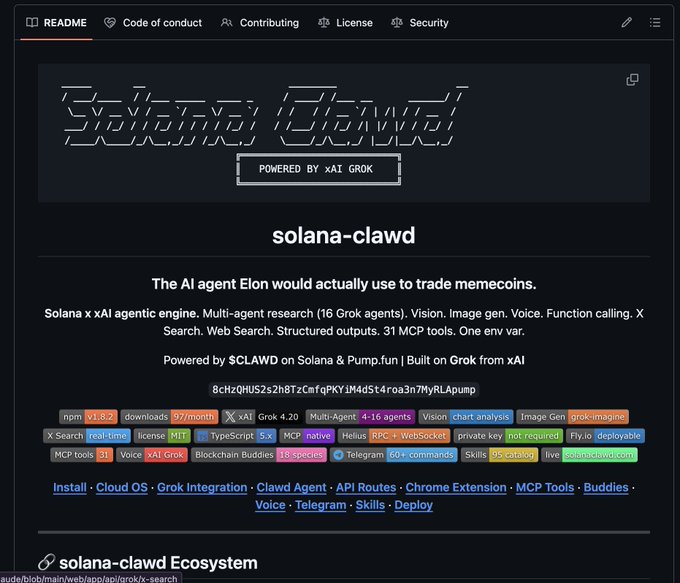Click the Fly.io deployable badge

coord(605,436)
